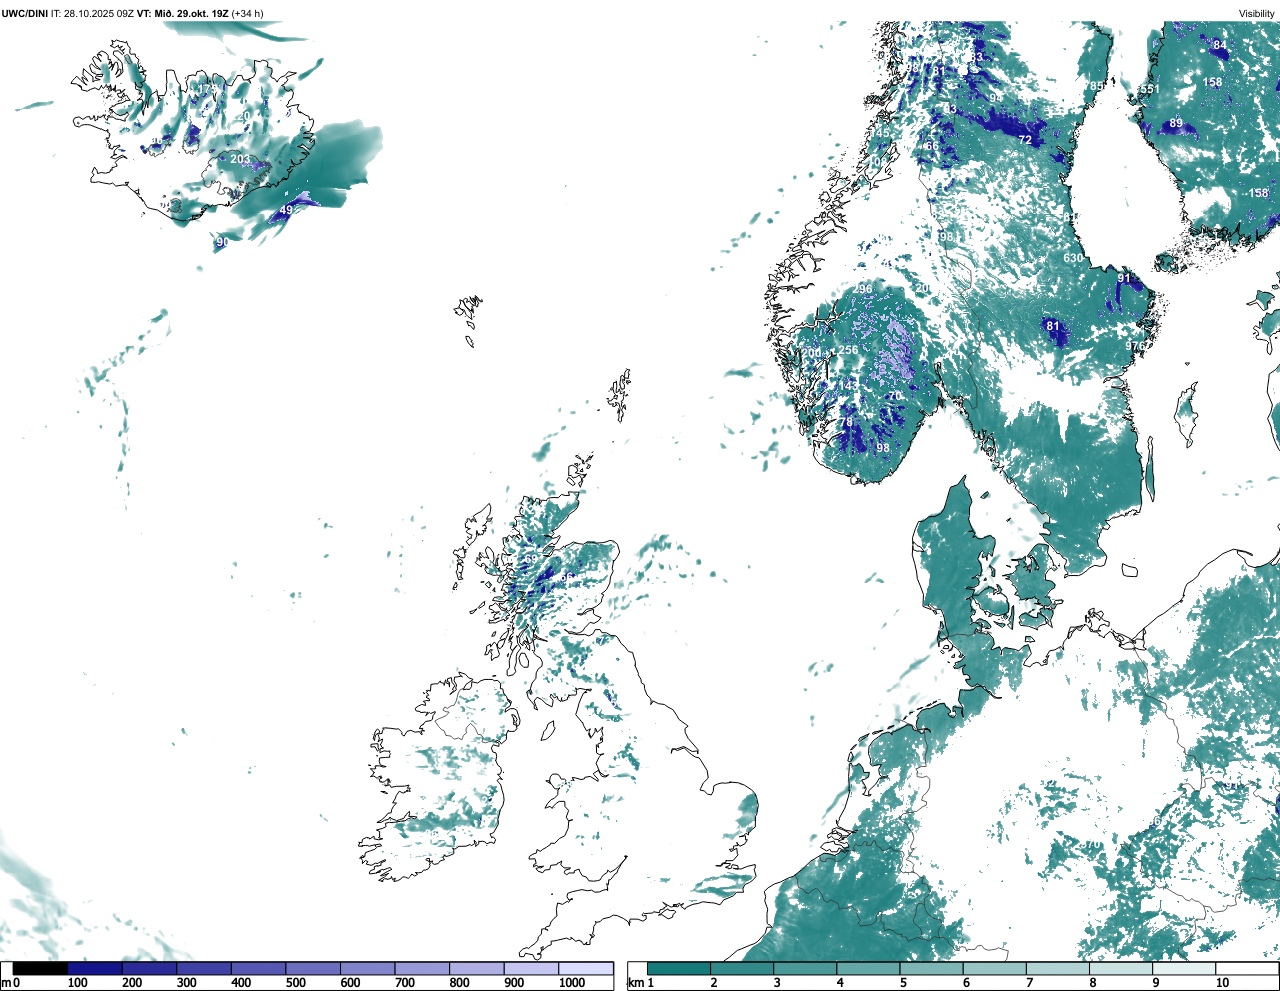Click the black 0–100 m legend swatch
The width and height of the screenshot is (1280, 991).
click(40, 968)
